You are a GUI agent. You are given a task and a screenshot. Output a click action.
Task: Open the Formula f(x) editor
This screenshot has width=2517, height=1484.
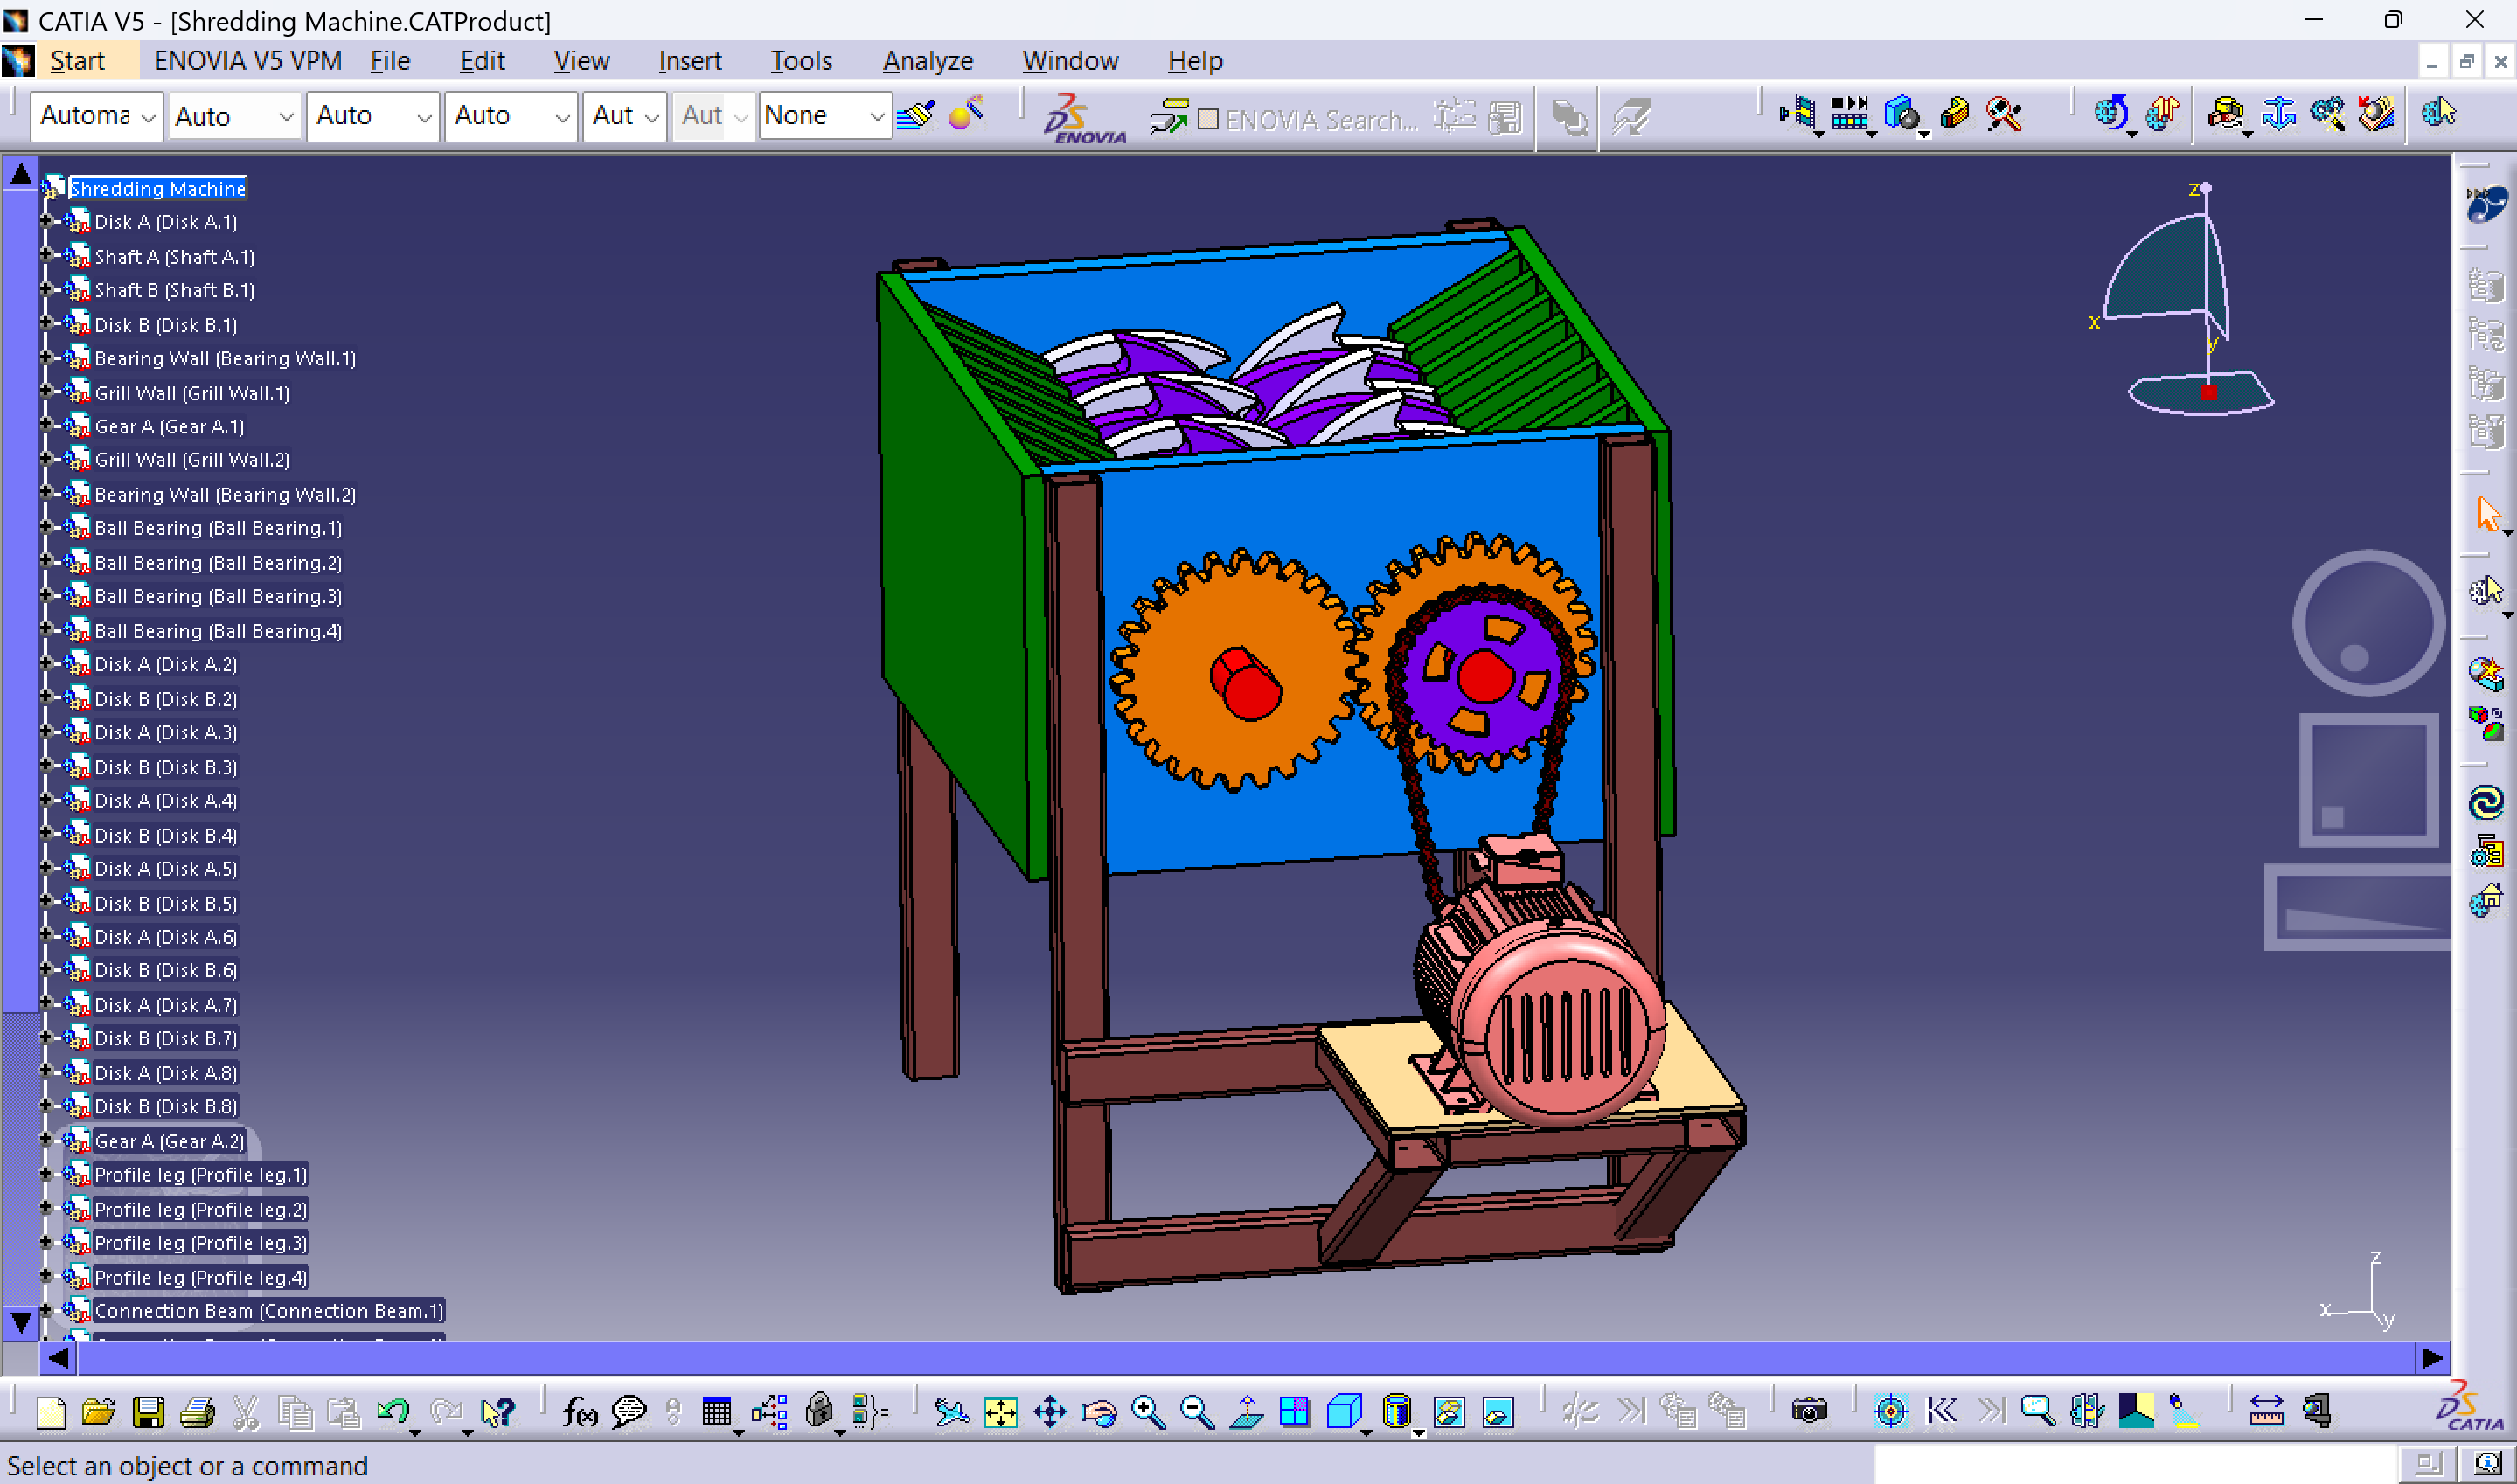point(580,1411)
